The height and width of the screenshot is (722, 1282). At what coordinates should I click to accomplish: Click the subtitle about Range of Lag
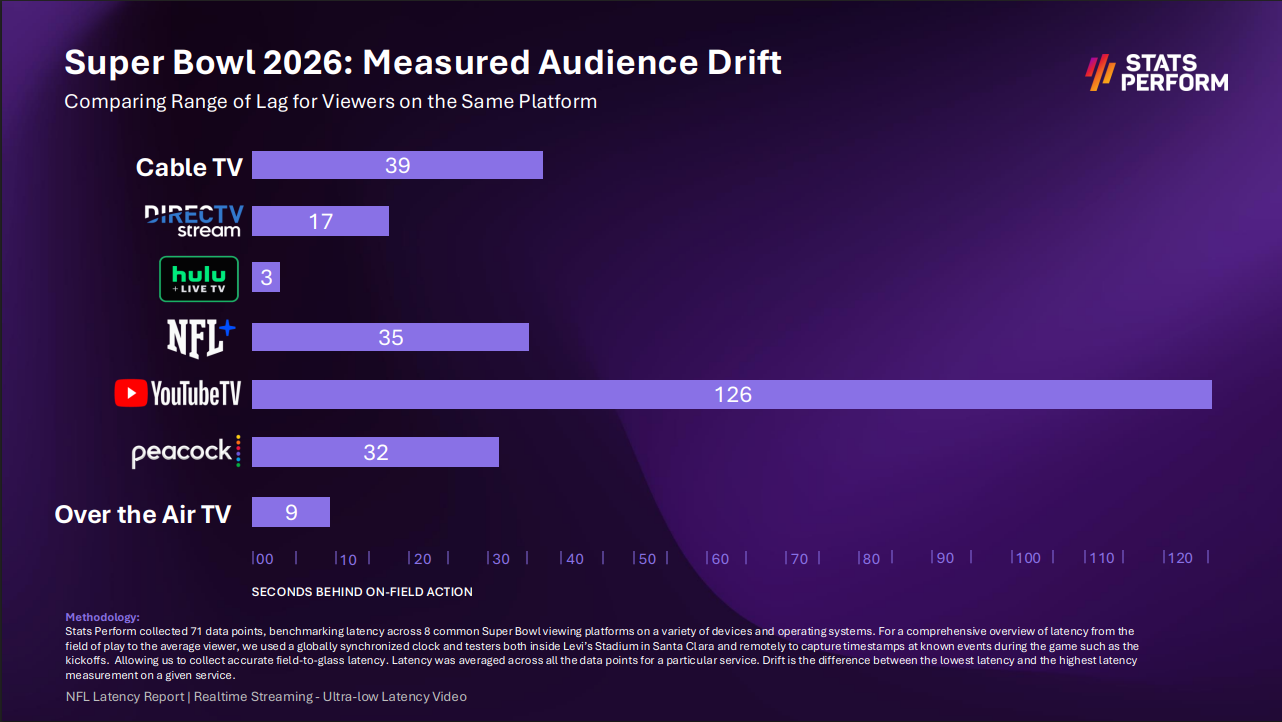pos(331,101)
